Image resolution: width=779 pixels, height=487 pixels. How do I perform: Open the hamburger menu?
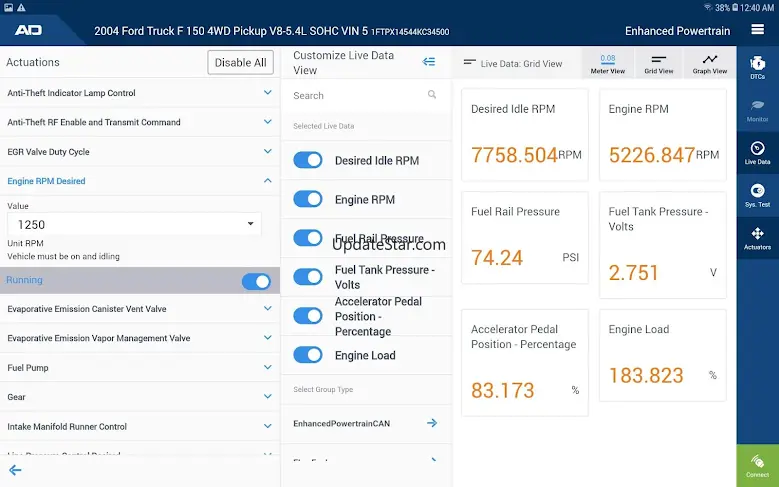tap(757, 30)
